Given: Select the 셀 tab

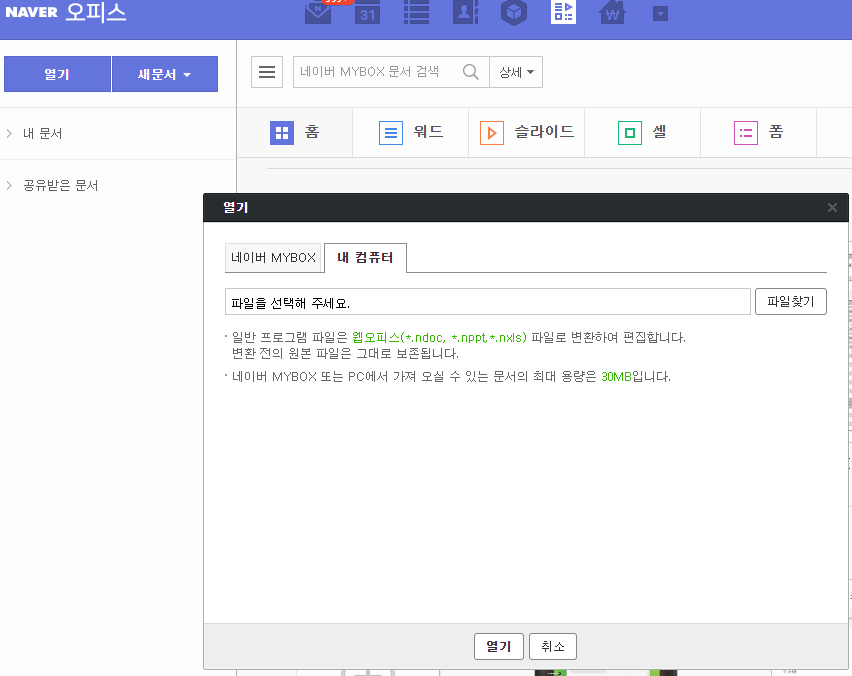Looking at the screenshot, I should coord(642,133).
